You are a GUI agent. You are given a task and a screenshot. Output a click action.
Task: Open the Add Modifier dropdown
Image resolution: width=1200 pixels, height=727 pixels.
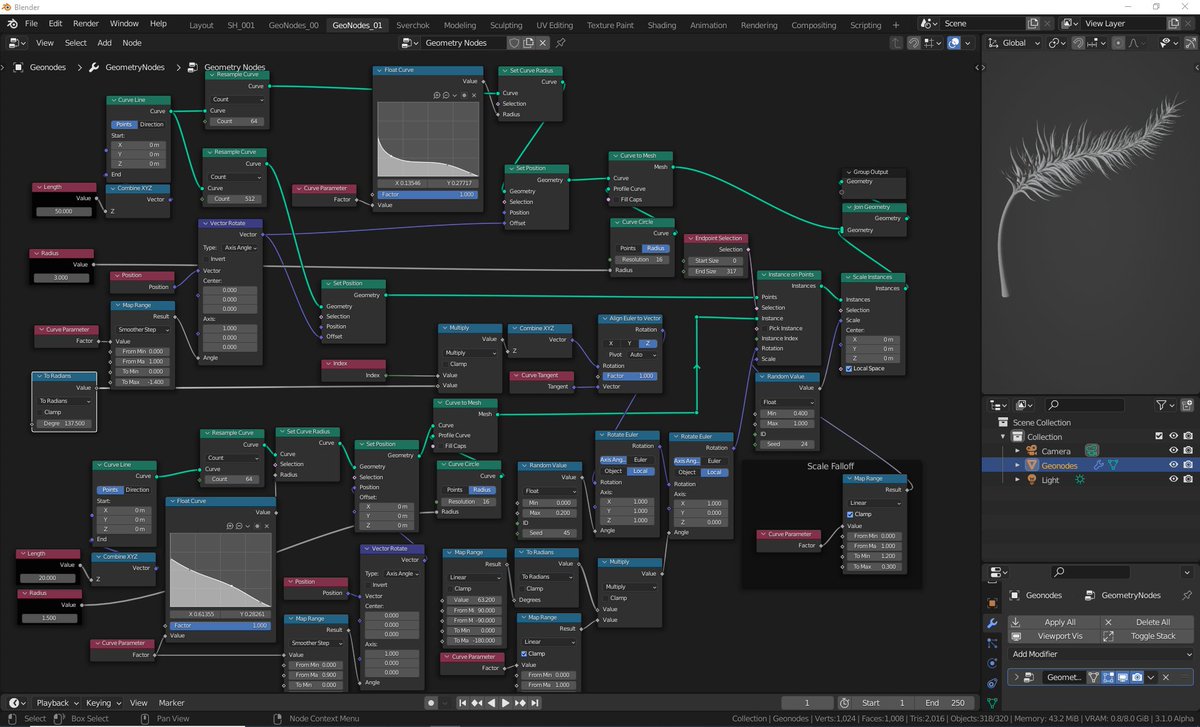[1102, 654]
